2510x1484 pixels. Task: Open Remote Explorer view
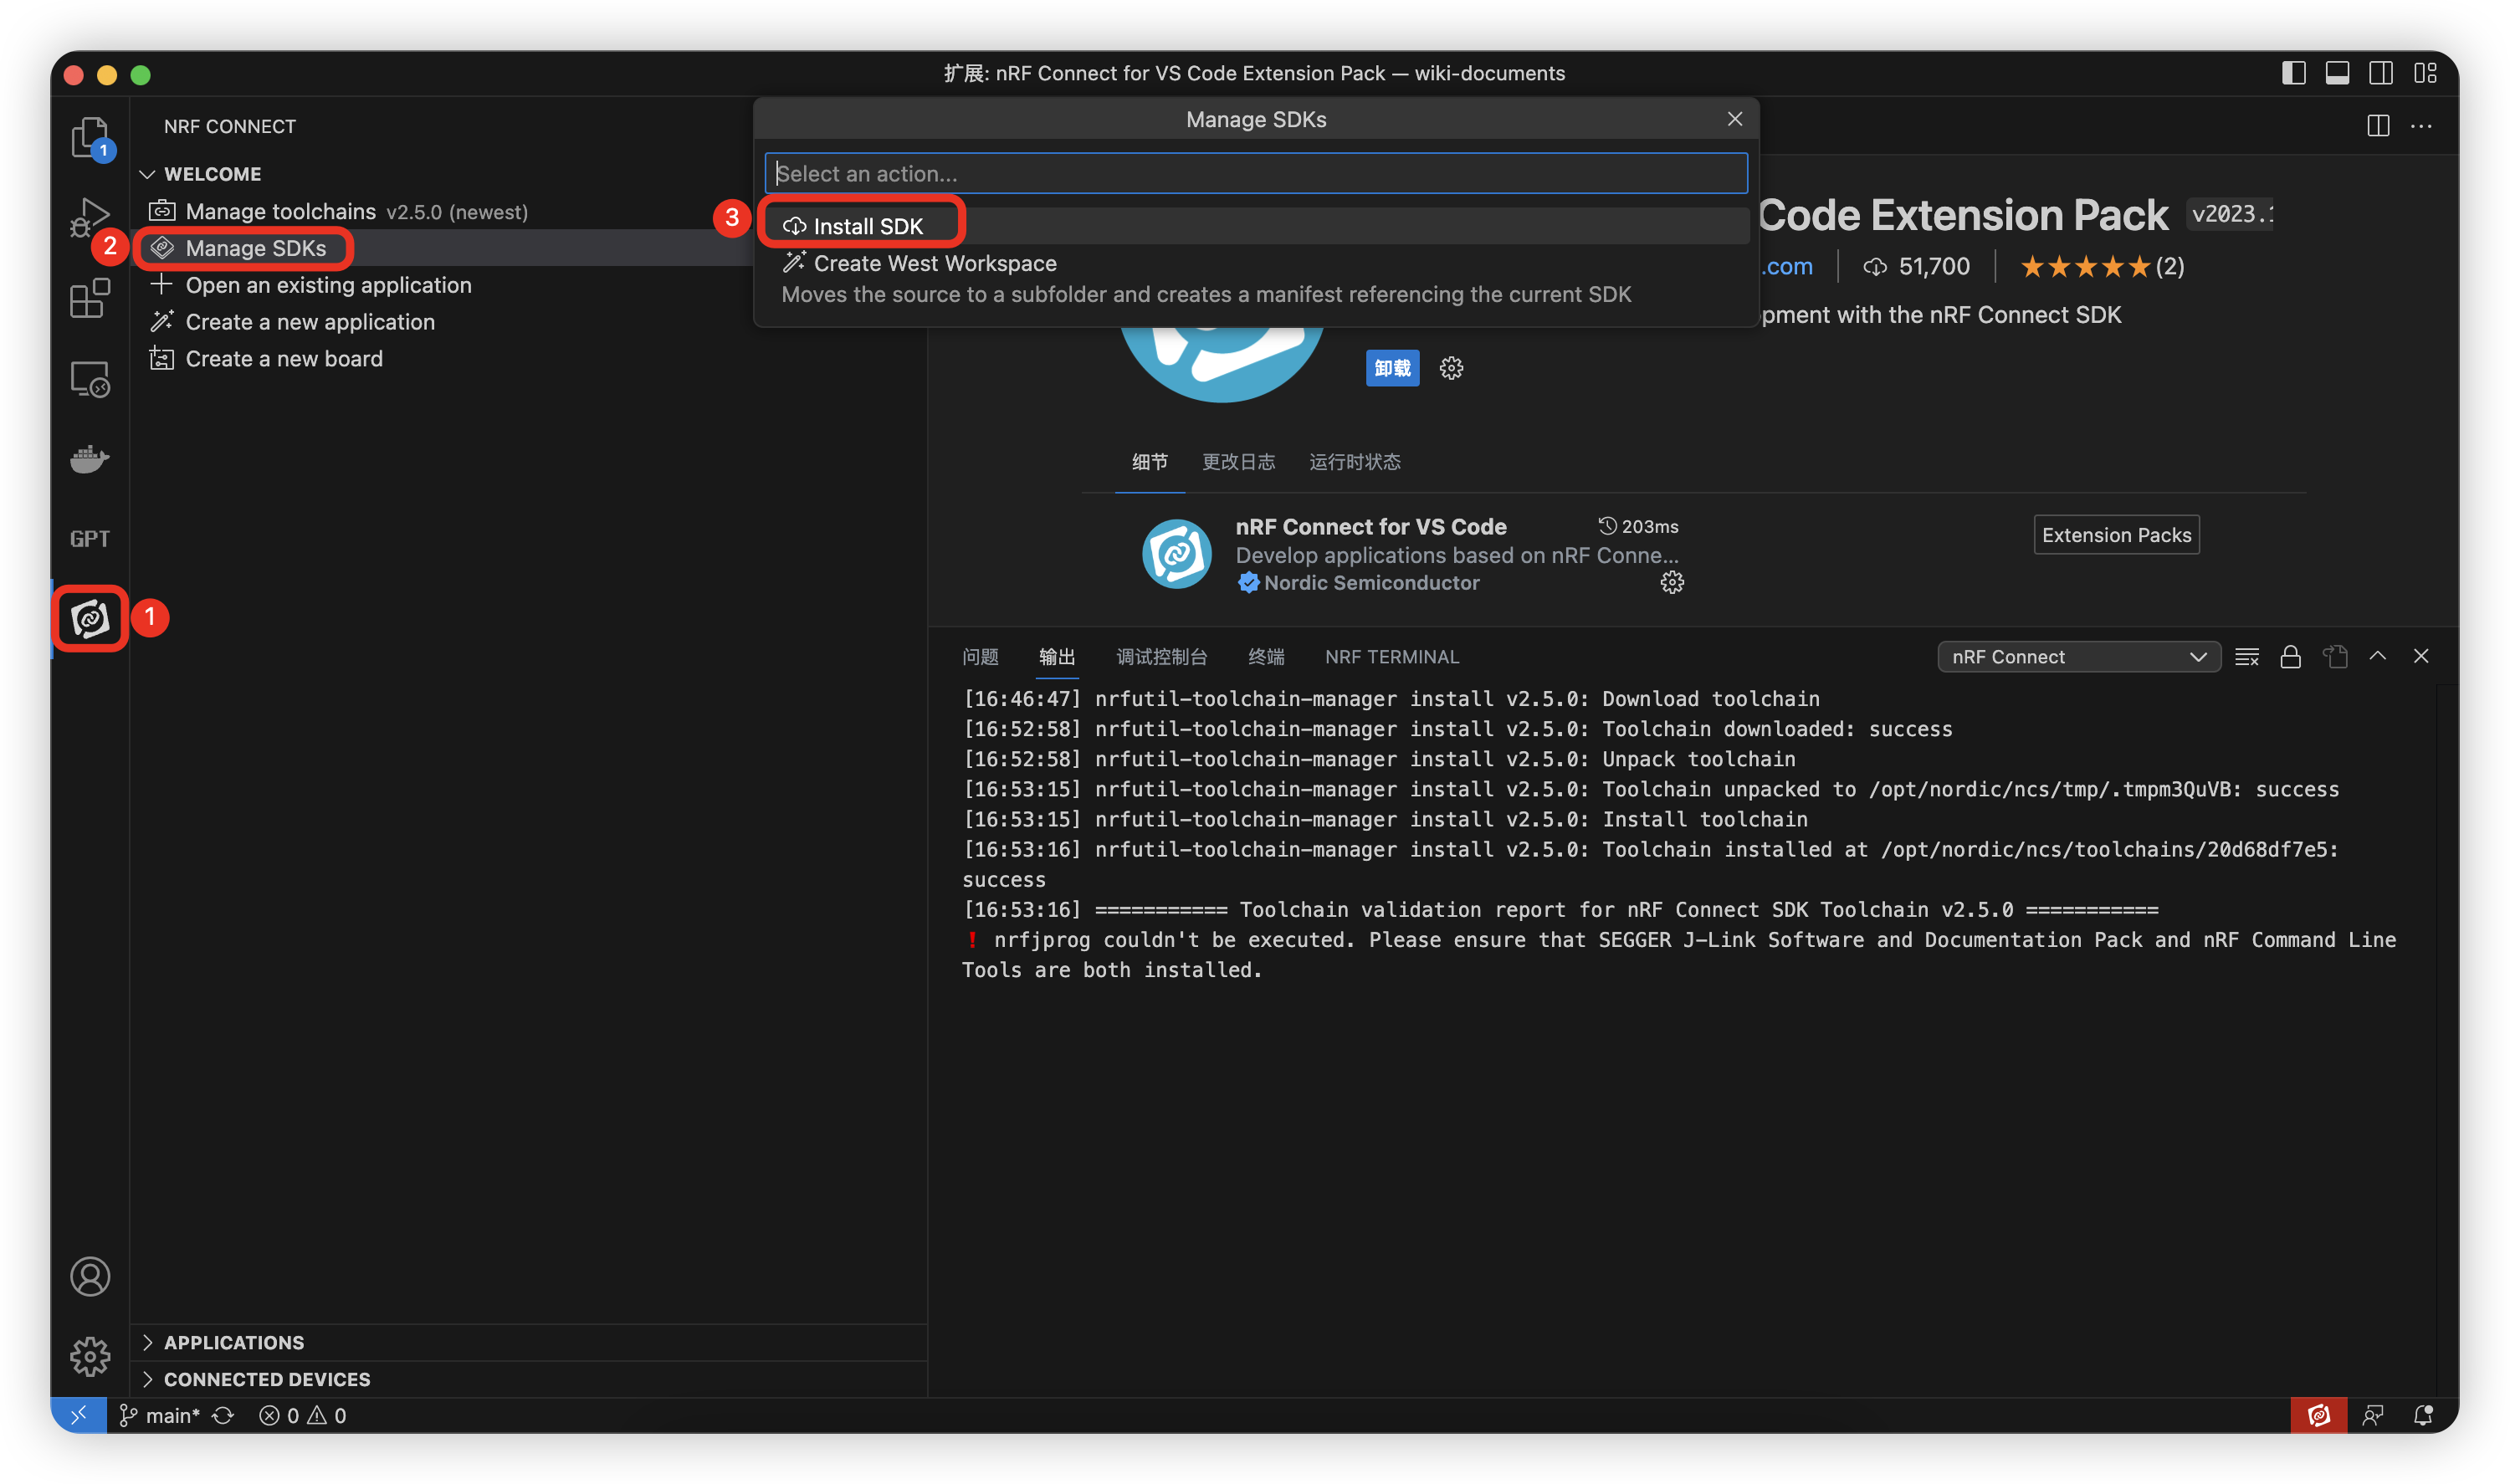tap(90, 379)
